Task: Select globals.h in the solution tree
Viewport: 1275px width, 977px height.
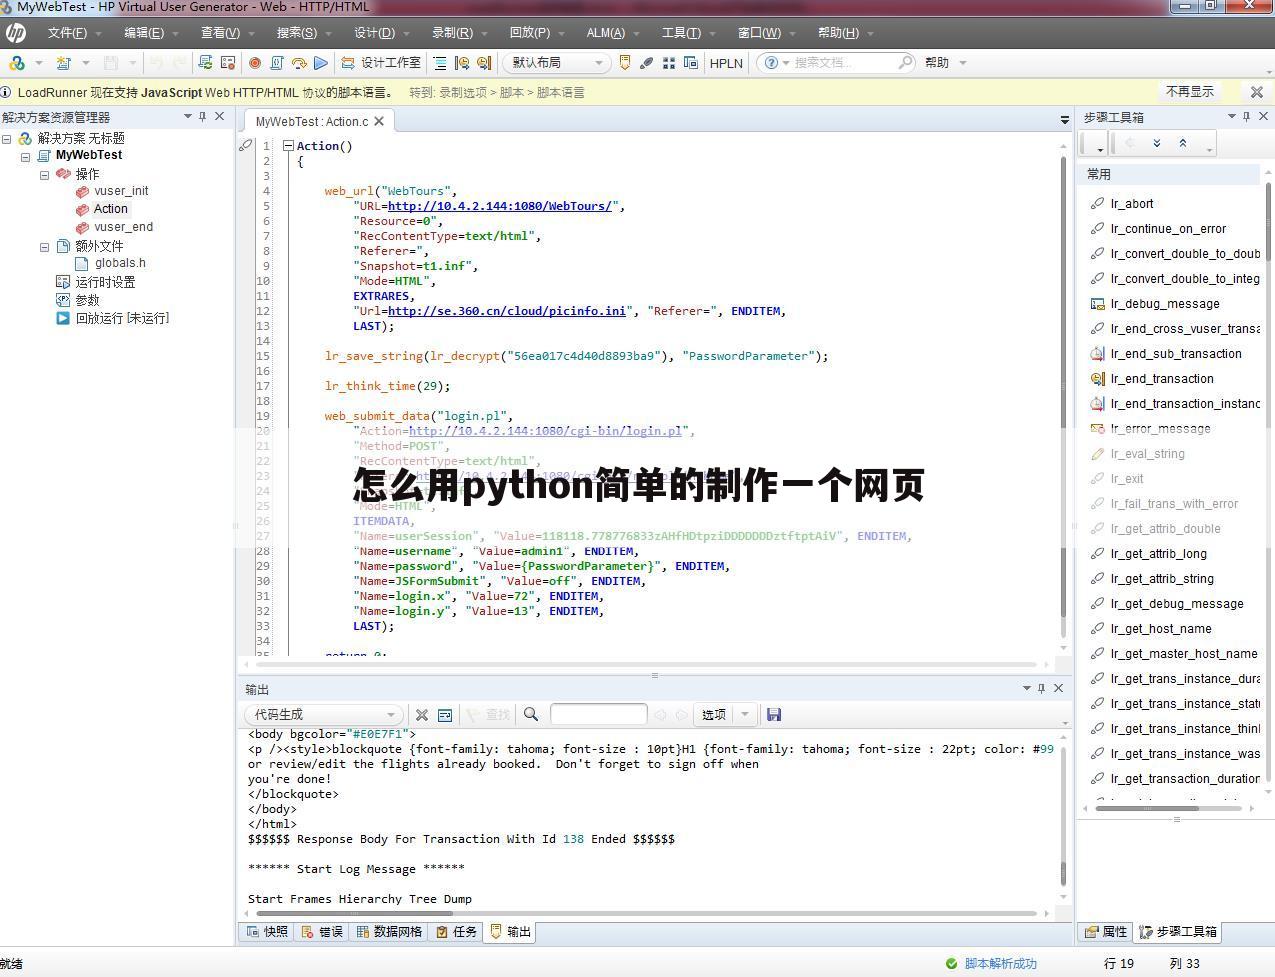Action: click(x=120, y=263)
